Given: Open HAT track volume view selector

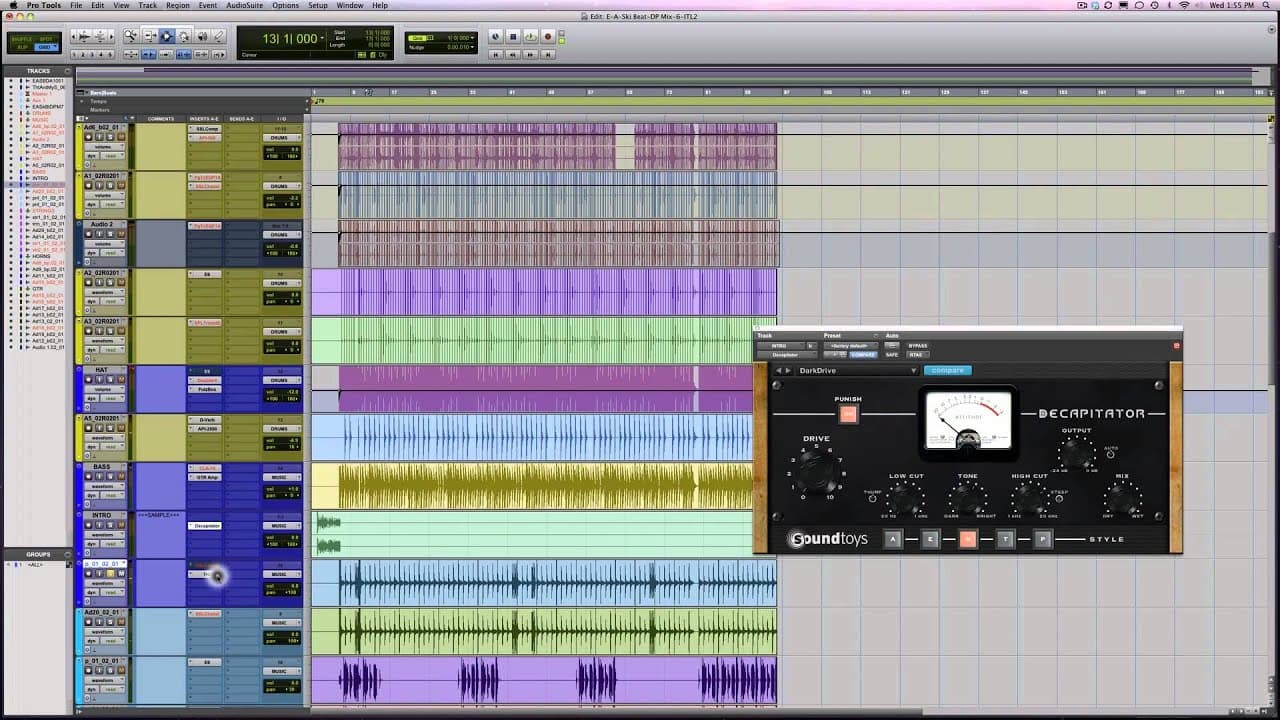Looking at the screenshot, I should (x=104, y=390).
